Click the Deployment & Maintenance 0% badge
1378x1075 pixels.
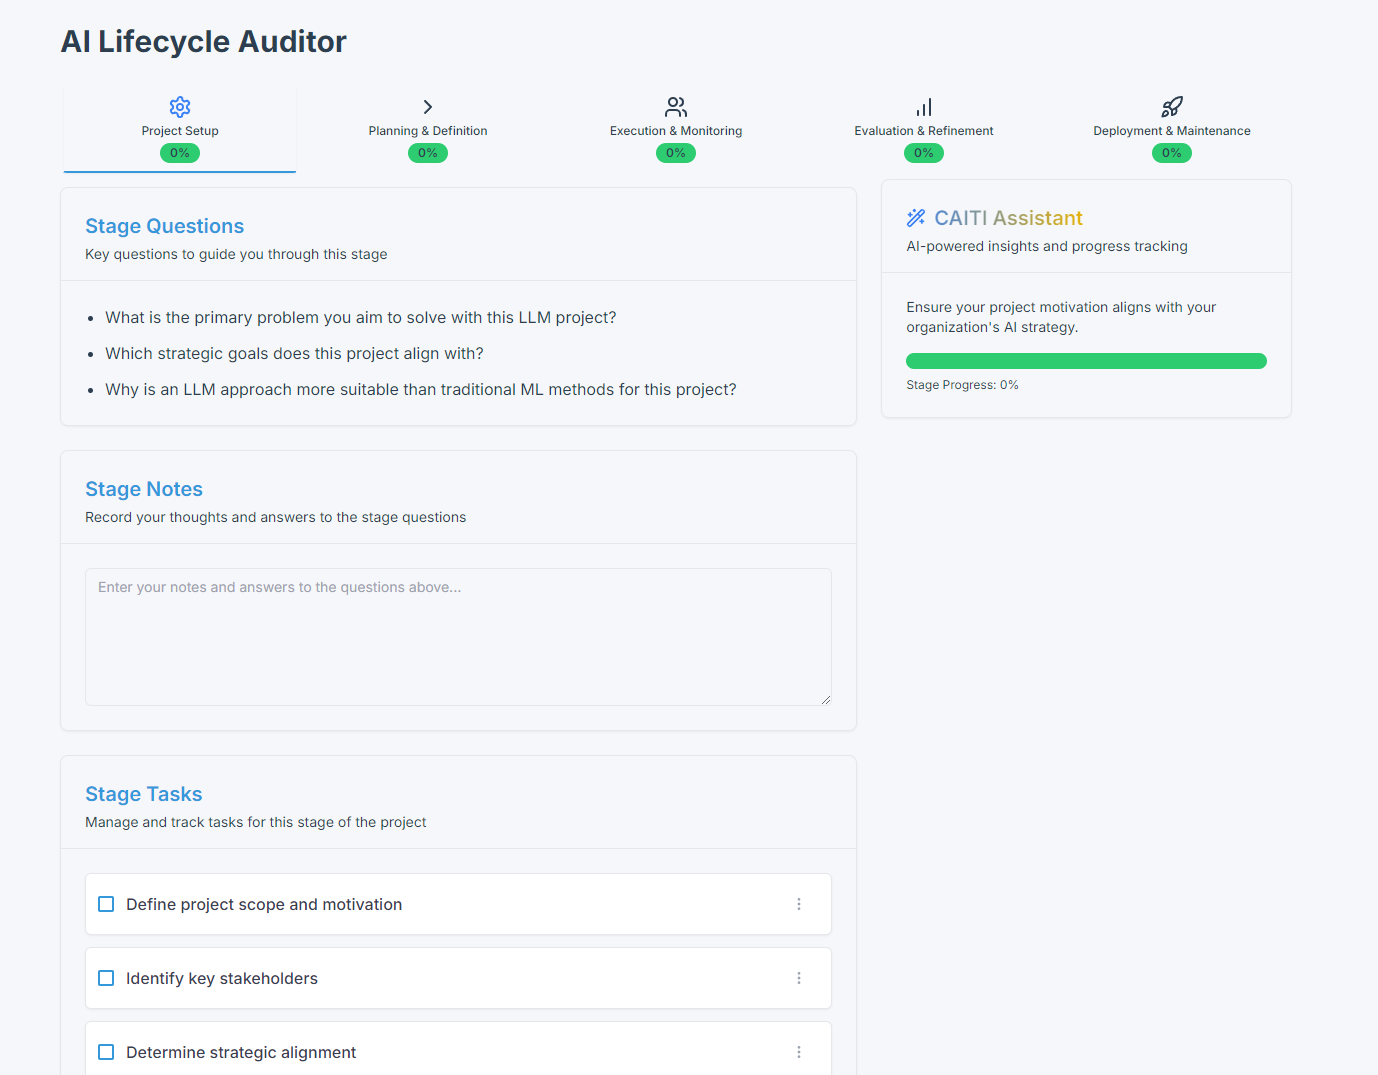[1172, 153]
